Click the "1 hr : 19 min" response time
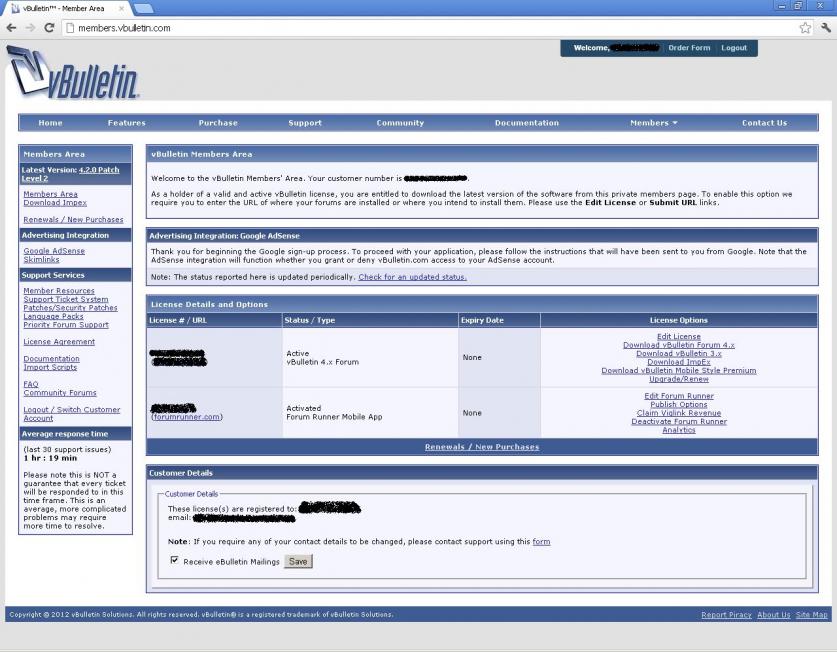837x652 pixels. pos(50,458)
